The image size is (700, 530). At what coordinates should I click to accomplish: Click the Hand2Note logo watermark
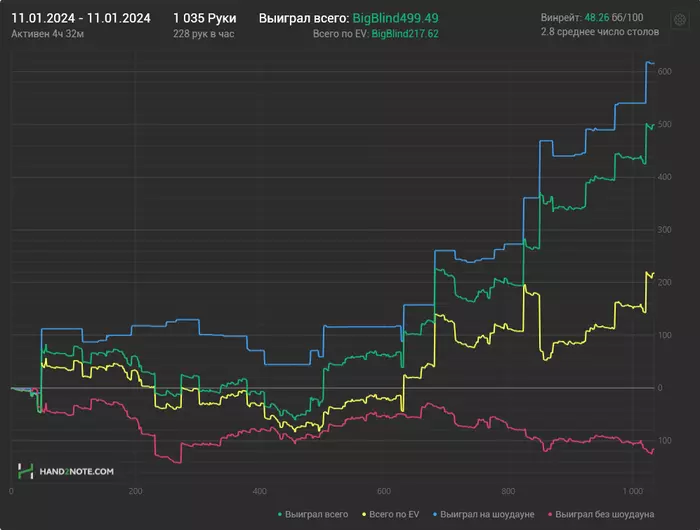click(66, 470)
